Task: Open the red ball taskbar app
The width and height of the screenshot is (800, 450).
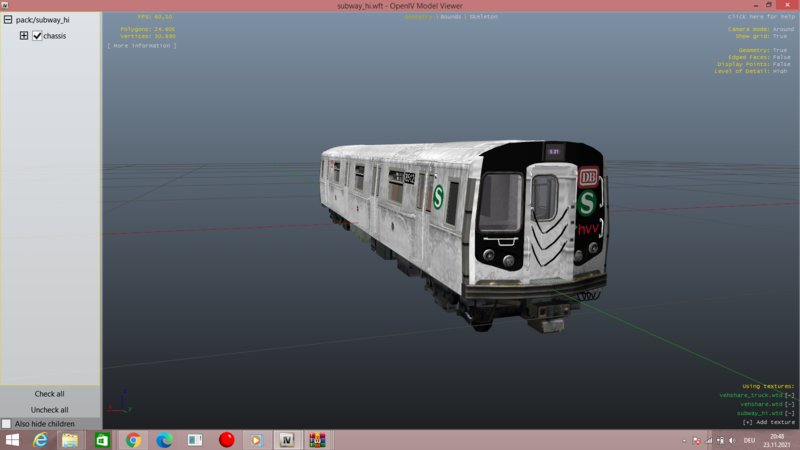Action: pos(227,439)
